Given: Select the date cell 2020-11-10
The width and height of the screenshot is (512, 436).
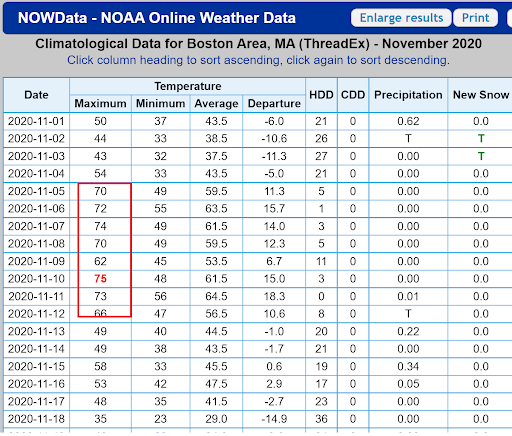Looking at the screenshot, I should pos(36,279).
